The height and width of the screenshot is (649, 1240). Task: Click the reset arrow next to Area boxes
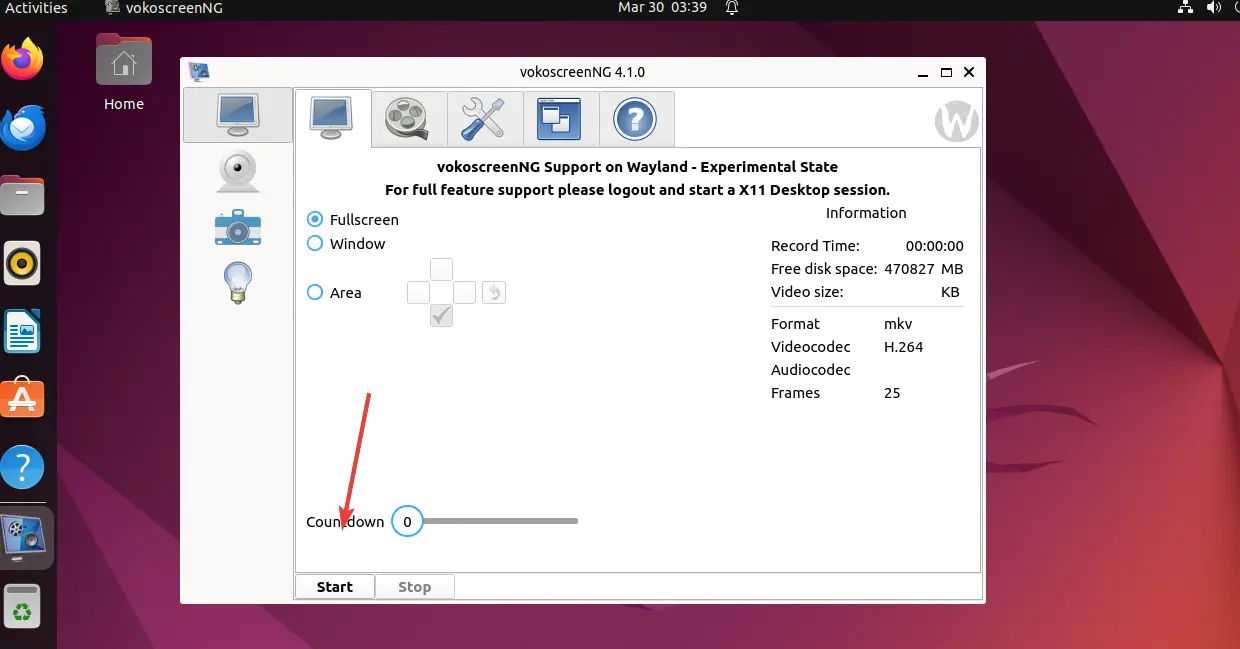pos(493,292)
